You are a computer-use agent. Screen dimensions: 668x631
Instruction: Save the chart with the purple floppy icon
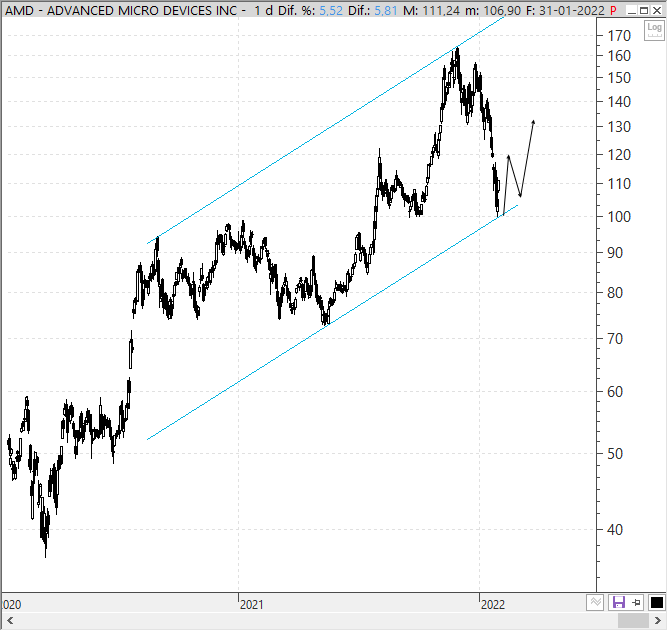[618, 602]
